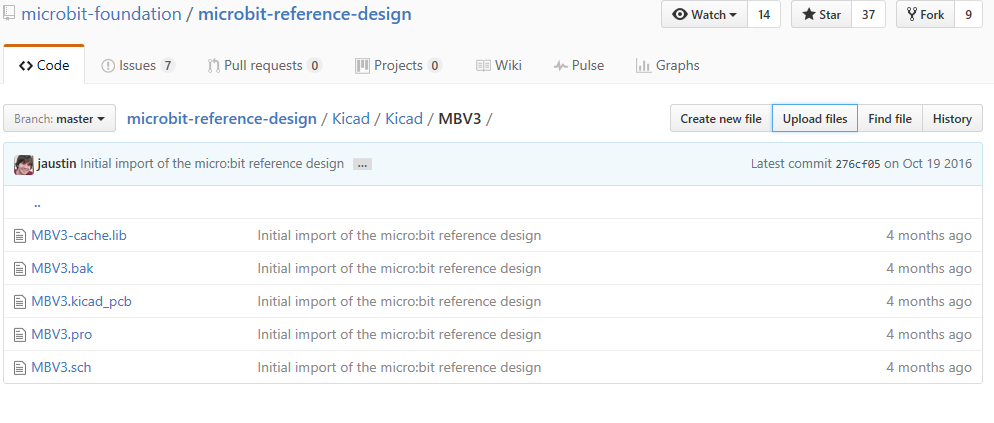The width and height of the screenshot is (994, 423).
Task: Click the Upload files button
Action: pyautogui.click(x=814, y=119)
